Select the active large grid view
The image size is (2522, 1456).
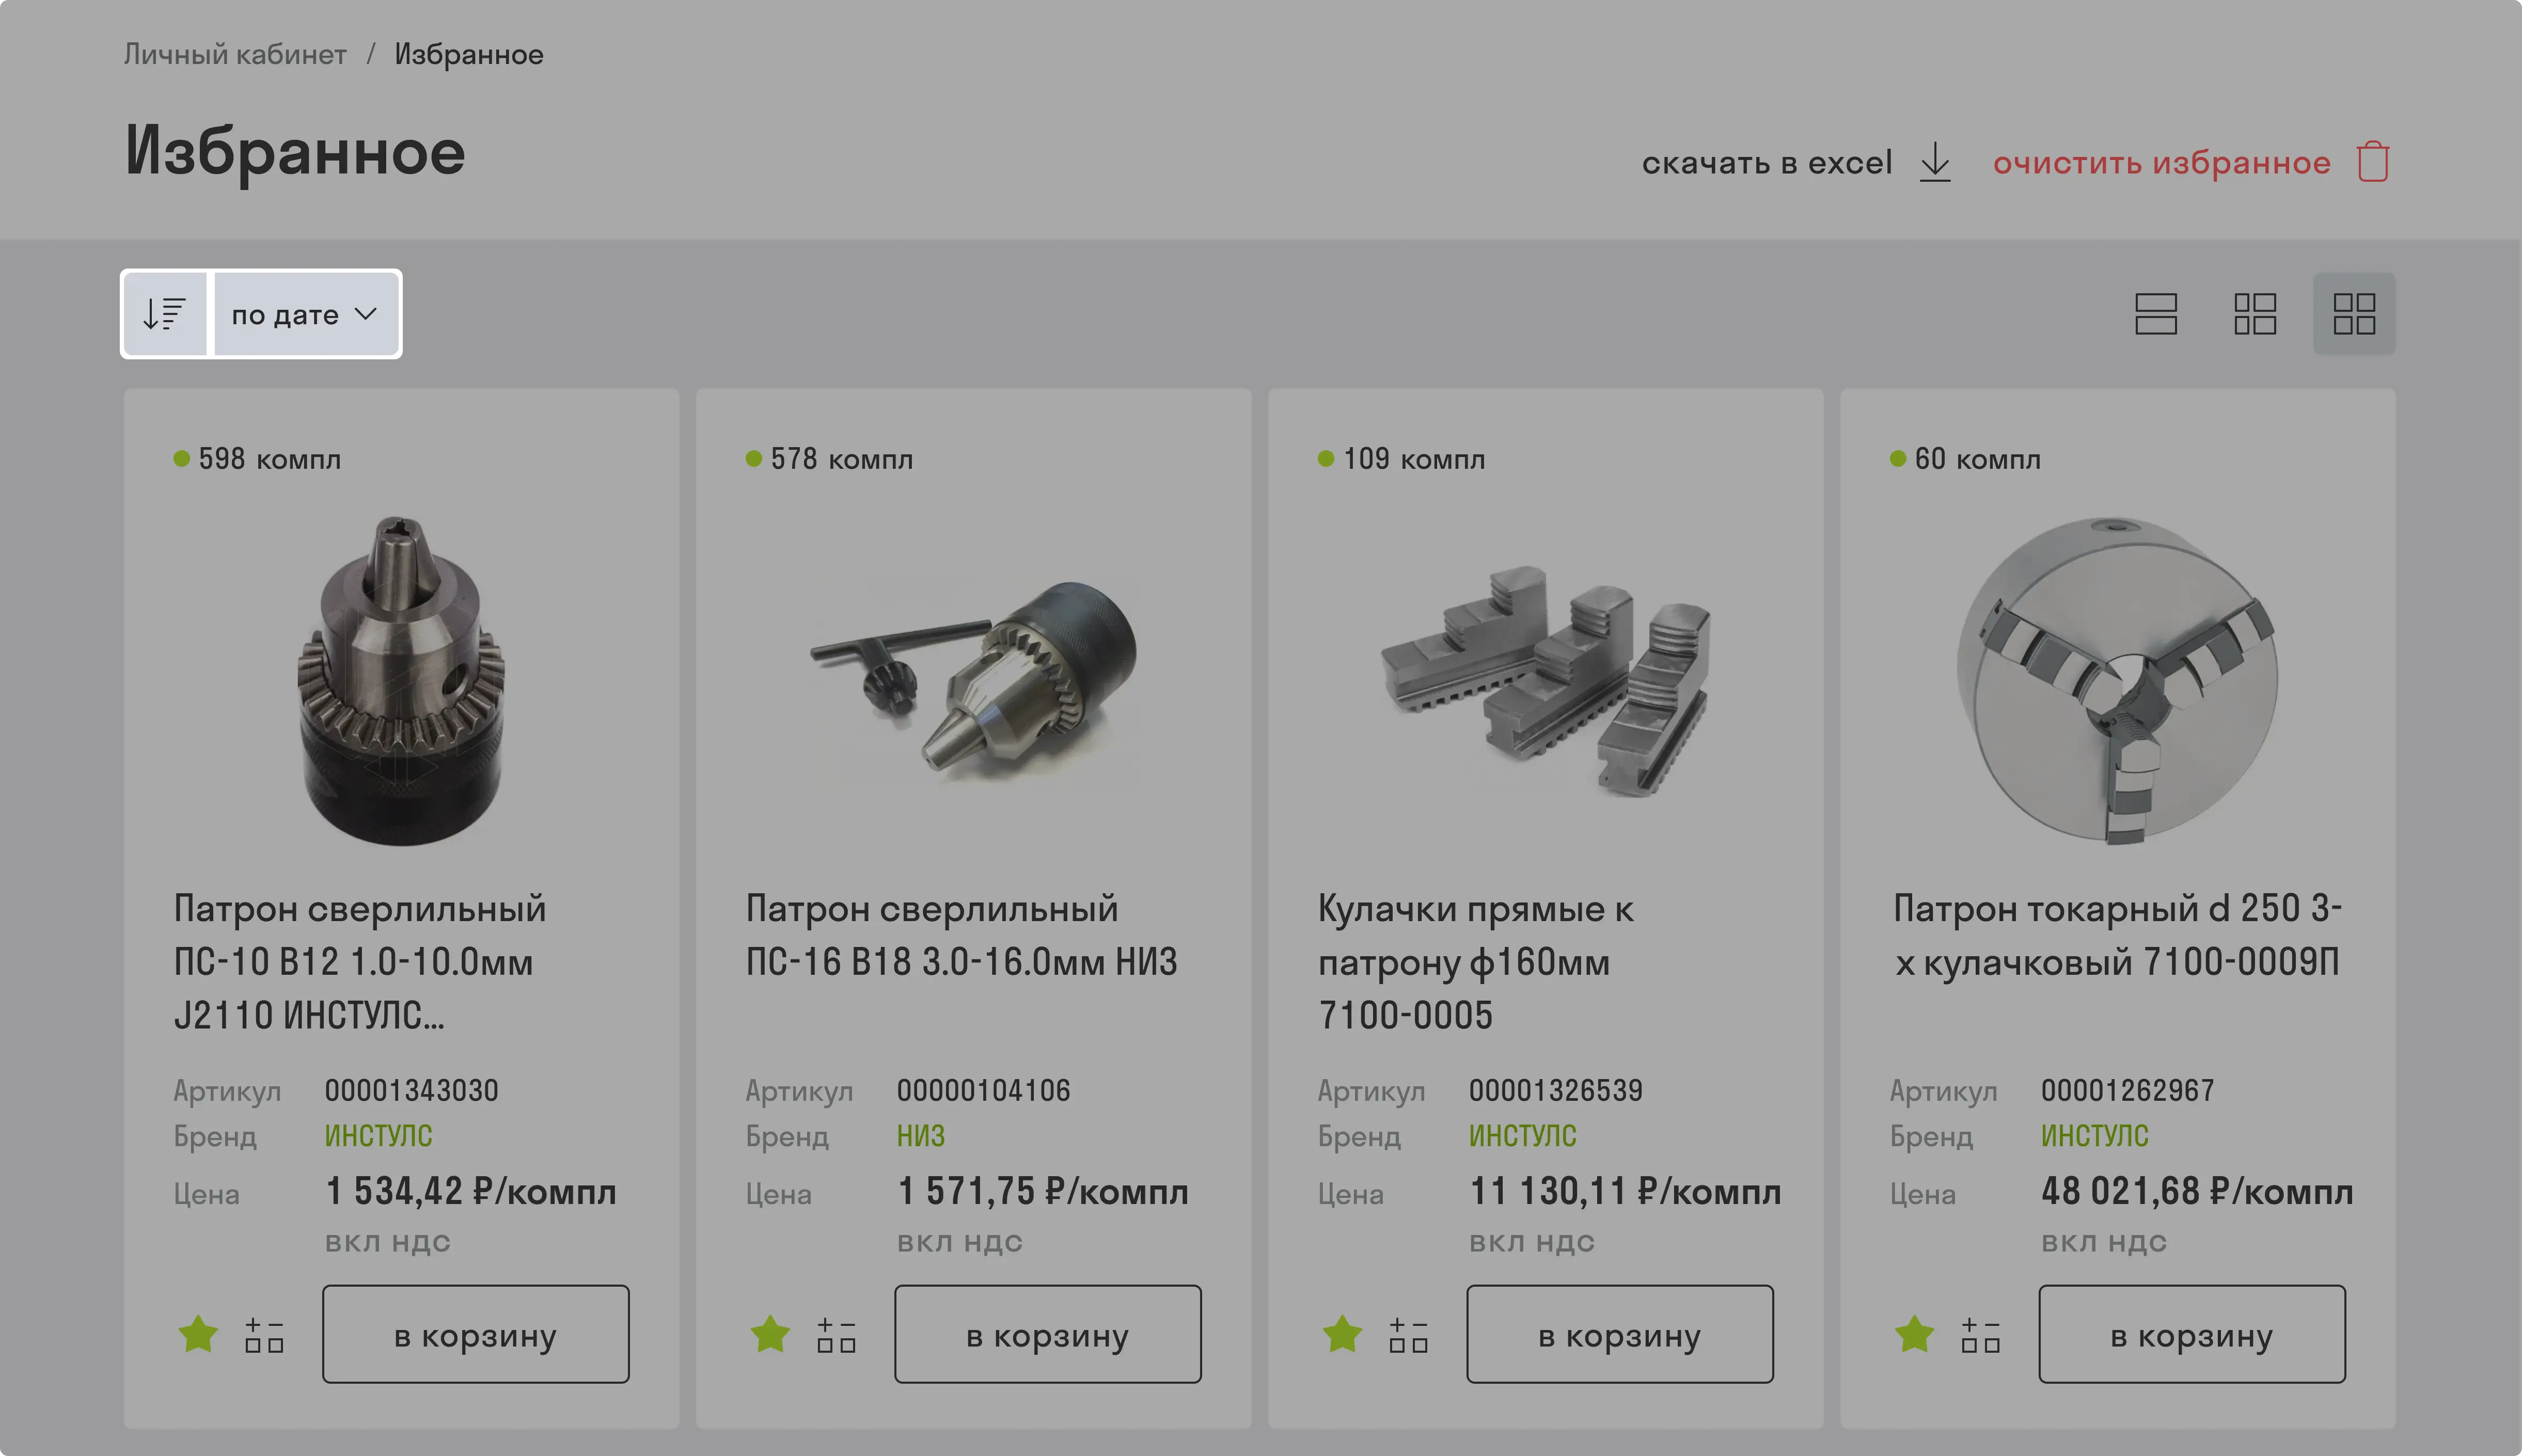(2354, 314)
